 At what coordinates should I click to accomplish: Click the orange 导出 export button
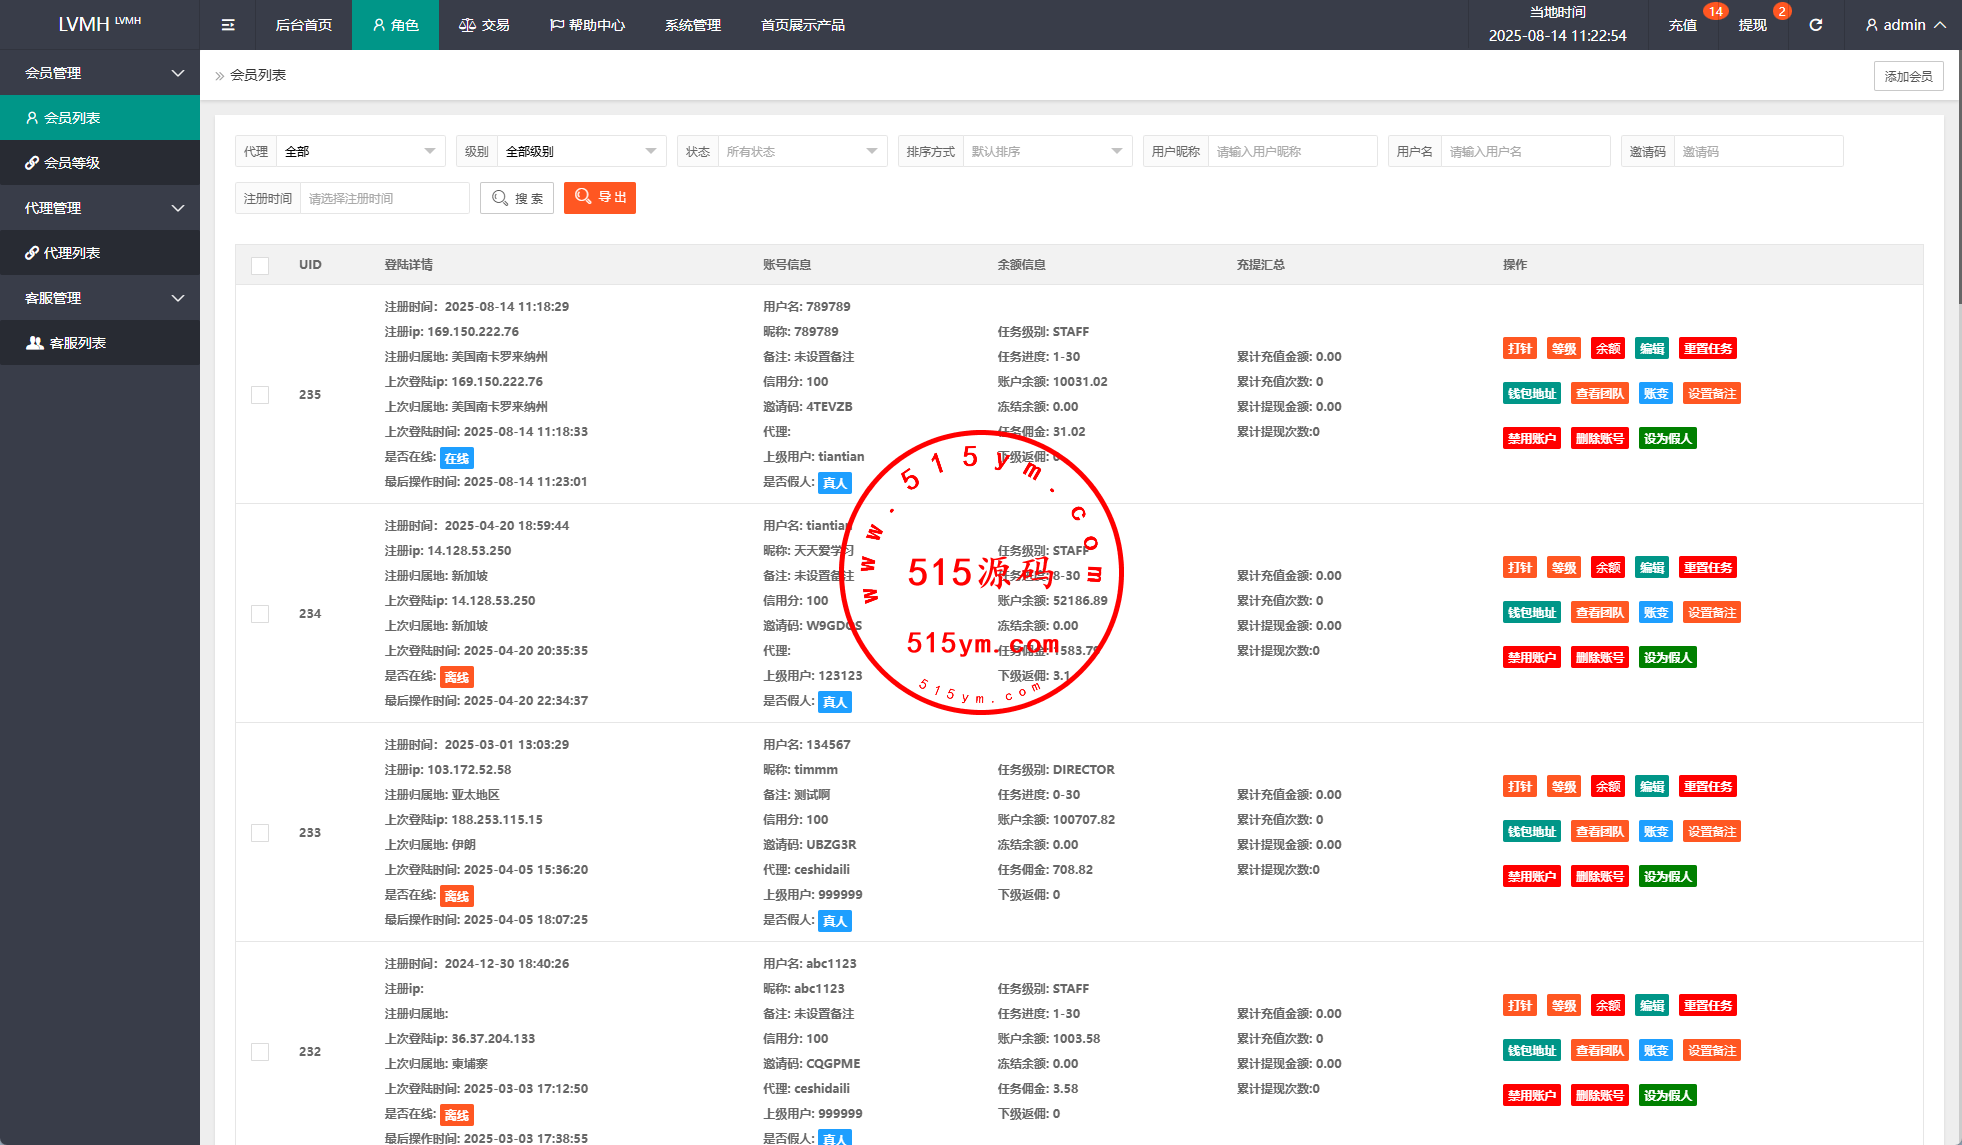tap(600, 198)
